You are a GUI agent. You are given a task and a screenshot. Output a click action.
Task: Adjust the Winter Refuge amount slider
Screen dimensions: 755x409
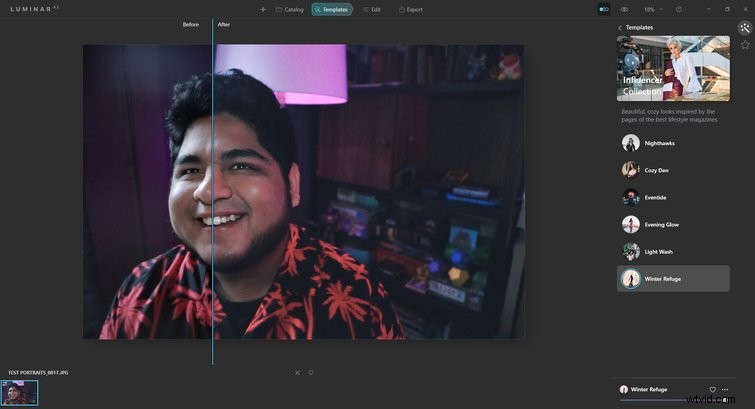pyautogui.click(x=674, y=400)
